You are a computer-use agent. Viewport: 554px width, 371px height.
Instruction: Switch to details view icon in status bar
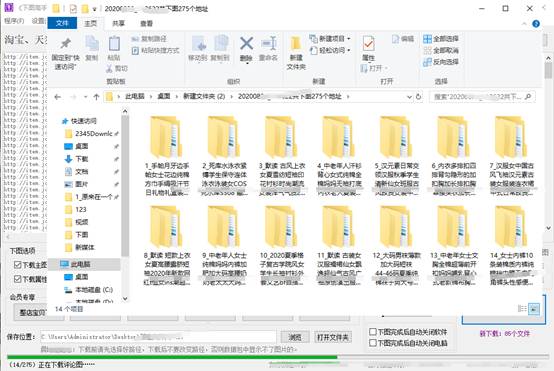[522, 308]
